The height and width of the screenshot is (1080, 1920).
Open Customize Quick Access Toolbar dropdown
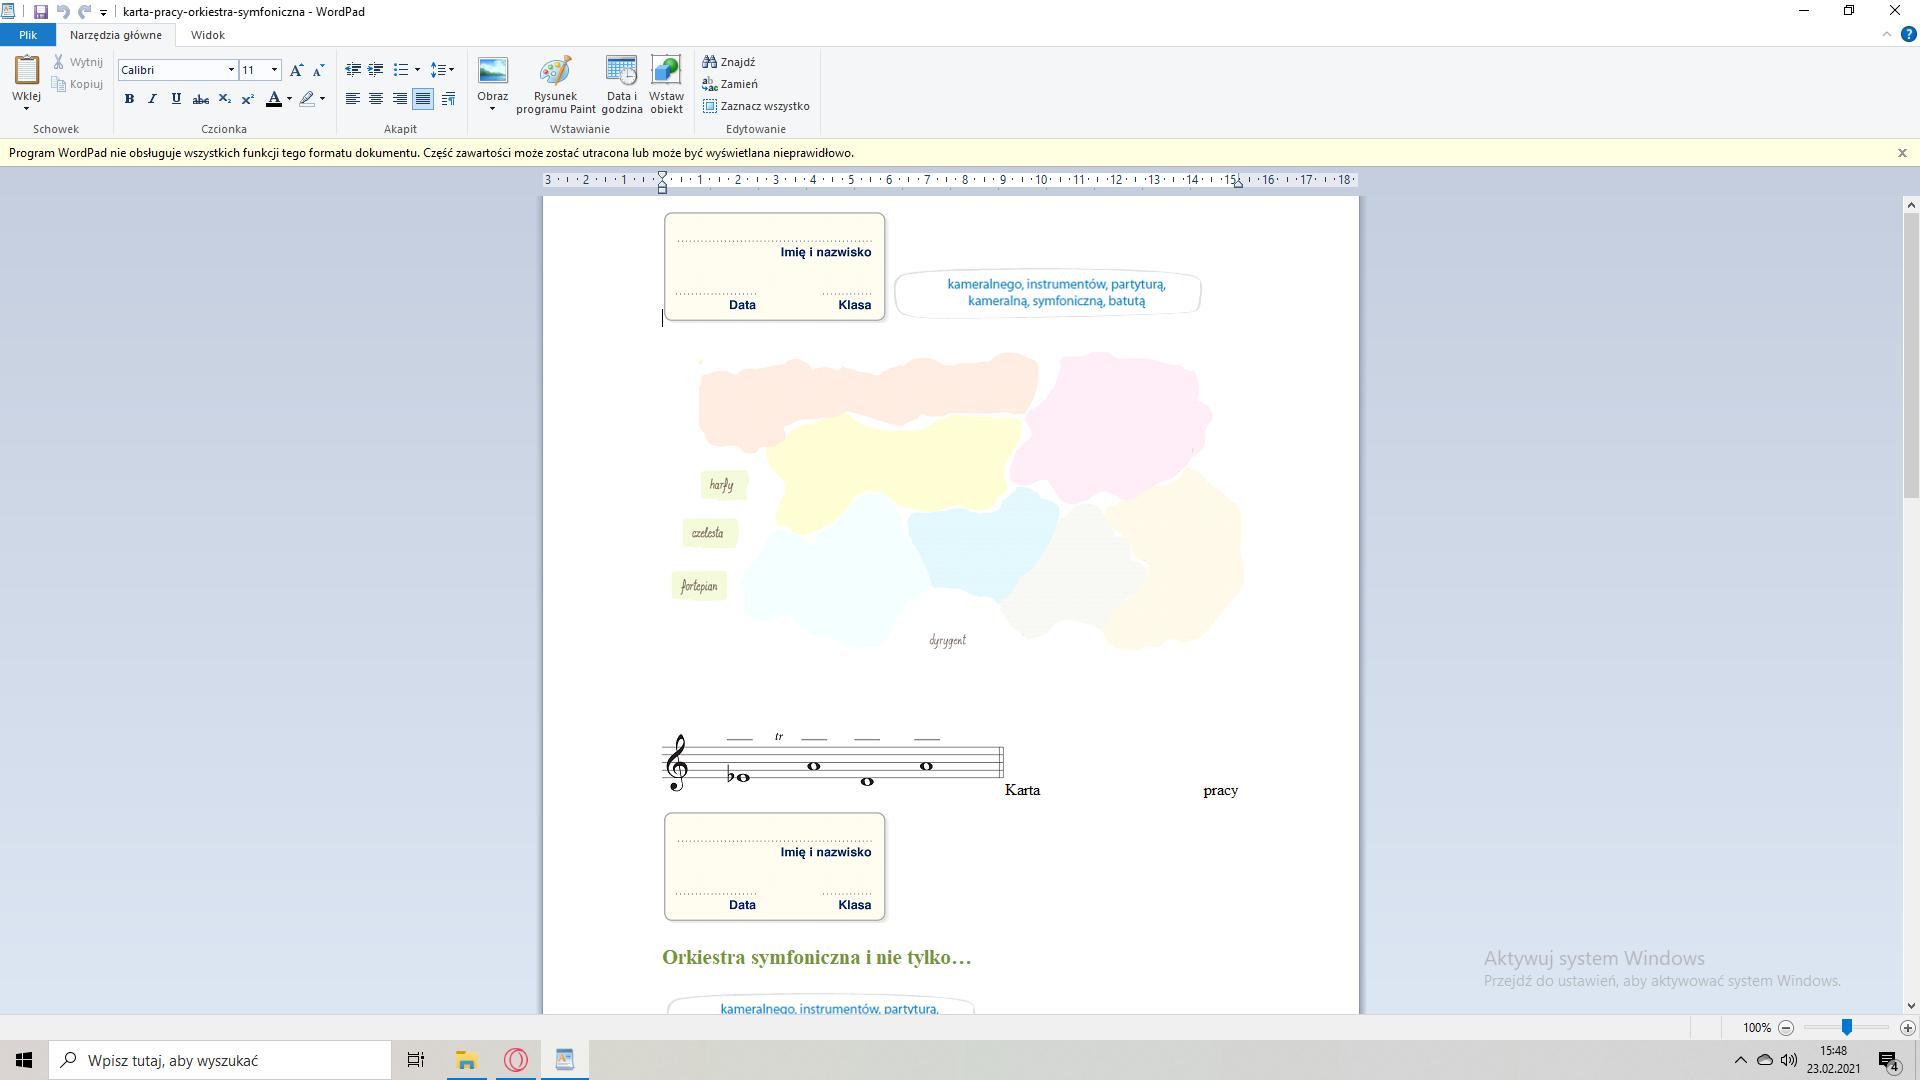pyautogui.click(x=103, y=12)
